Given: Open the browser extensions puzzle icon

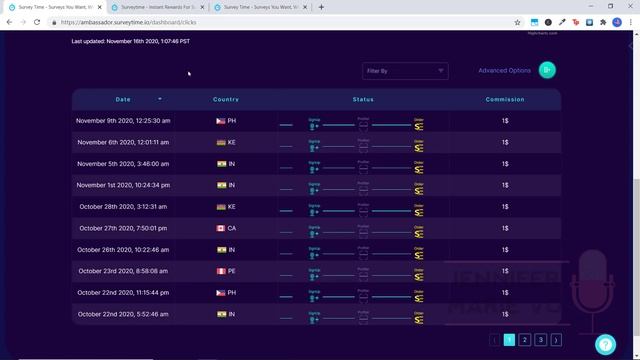Looking at the screenshot, I should point(603,22).
